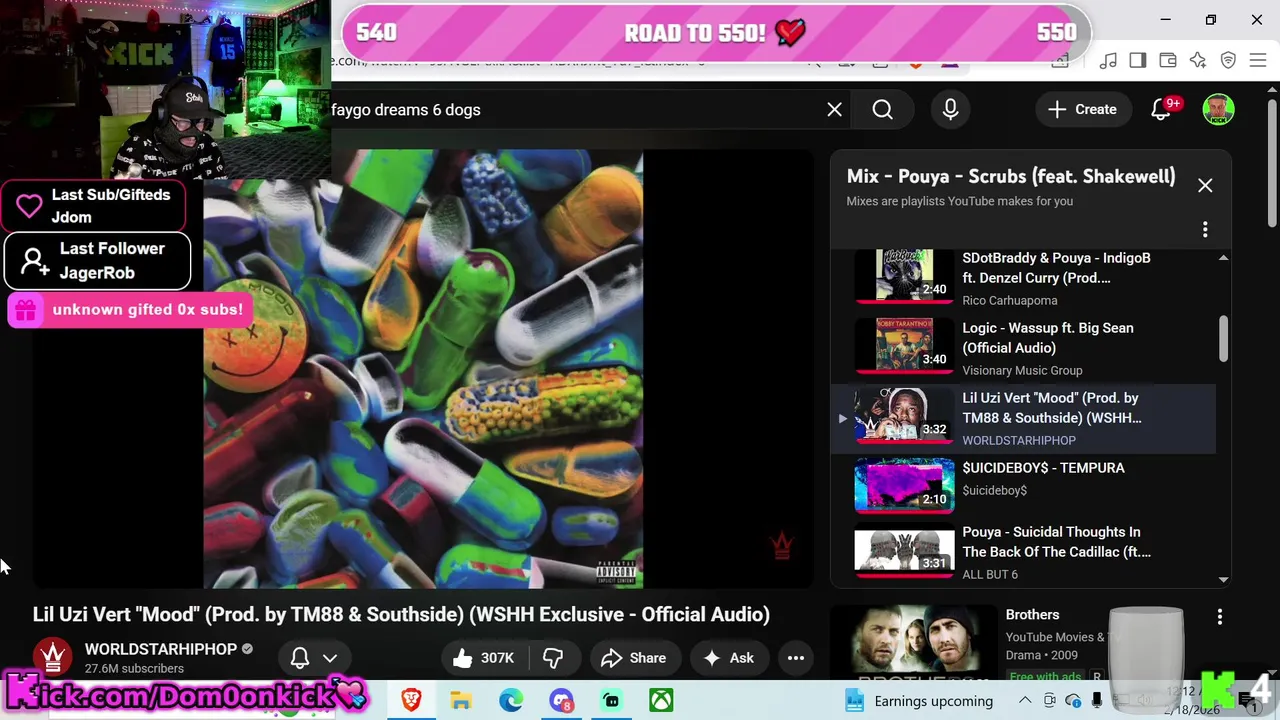
Task: Toggle the channel notification bell
Action: point(299,658)
